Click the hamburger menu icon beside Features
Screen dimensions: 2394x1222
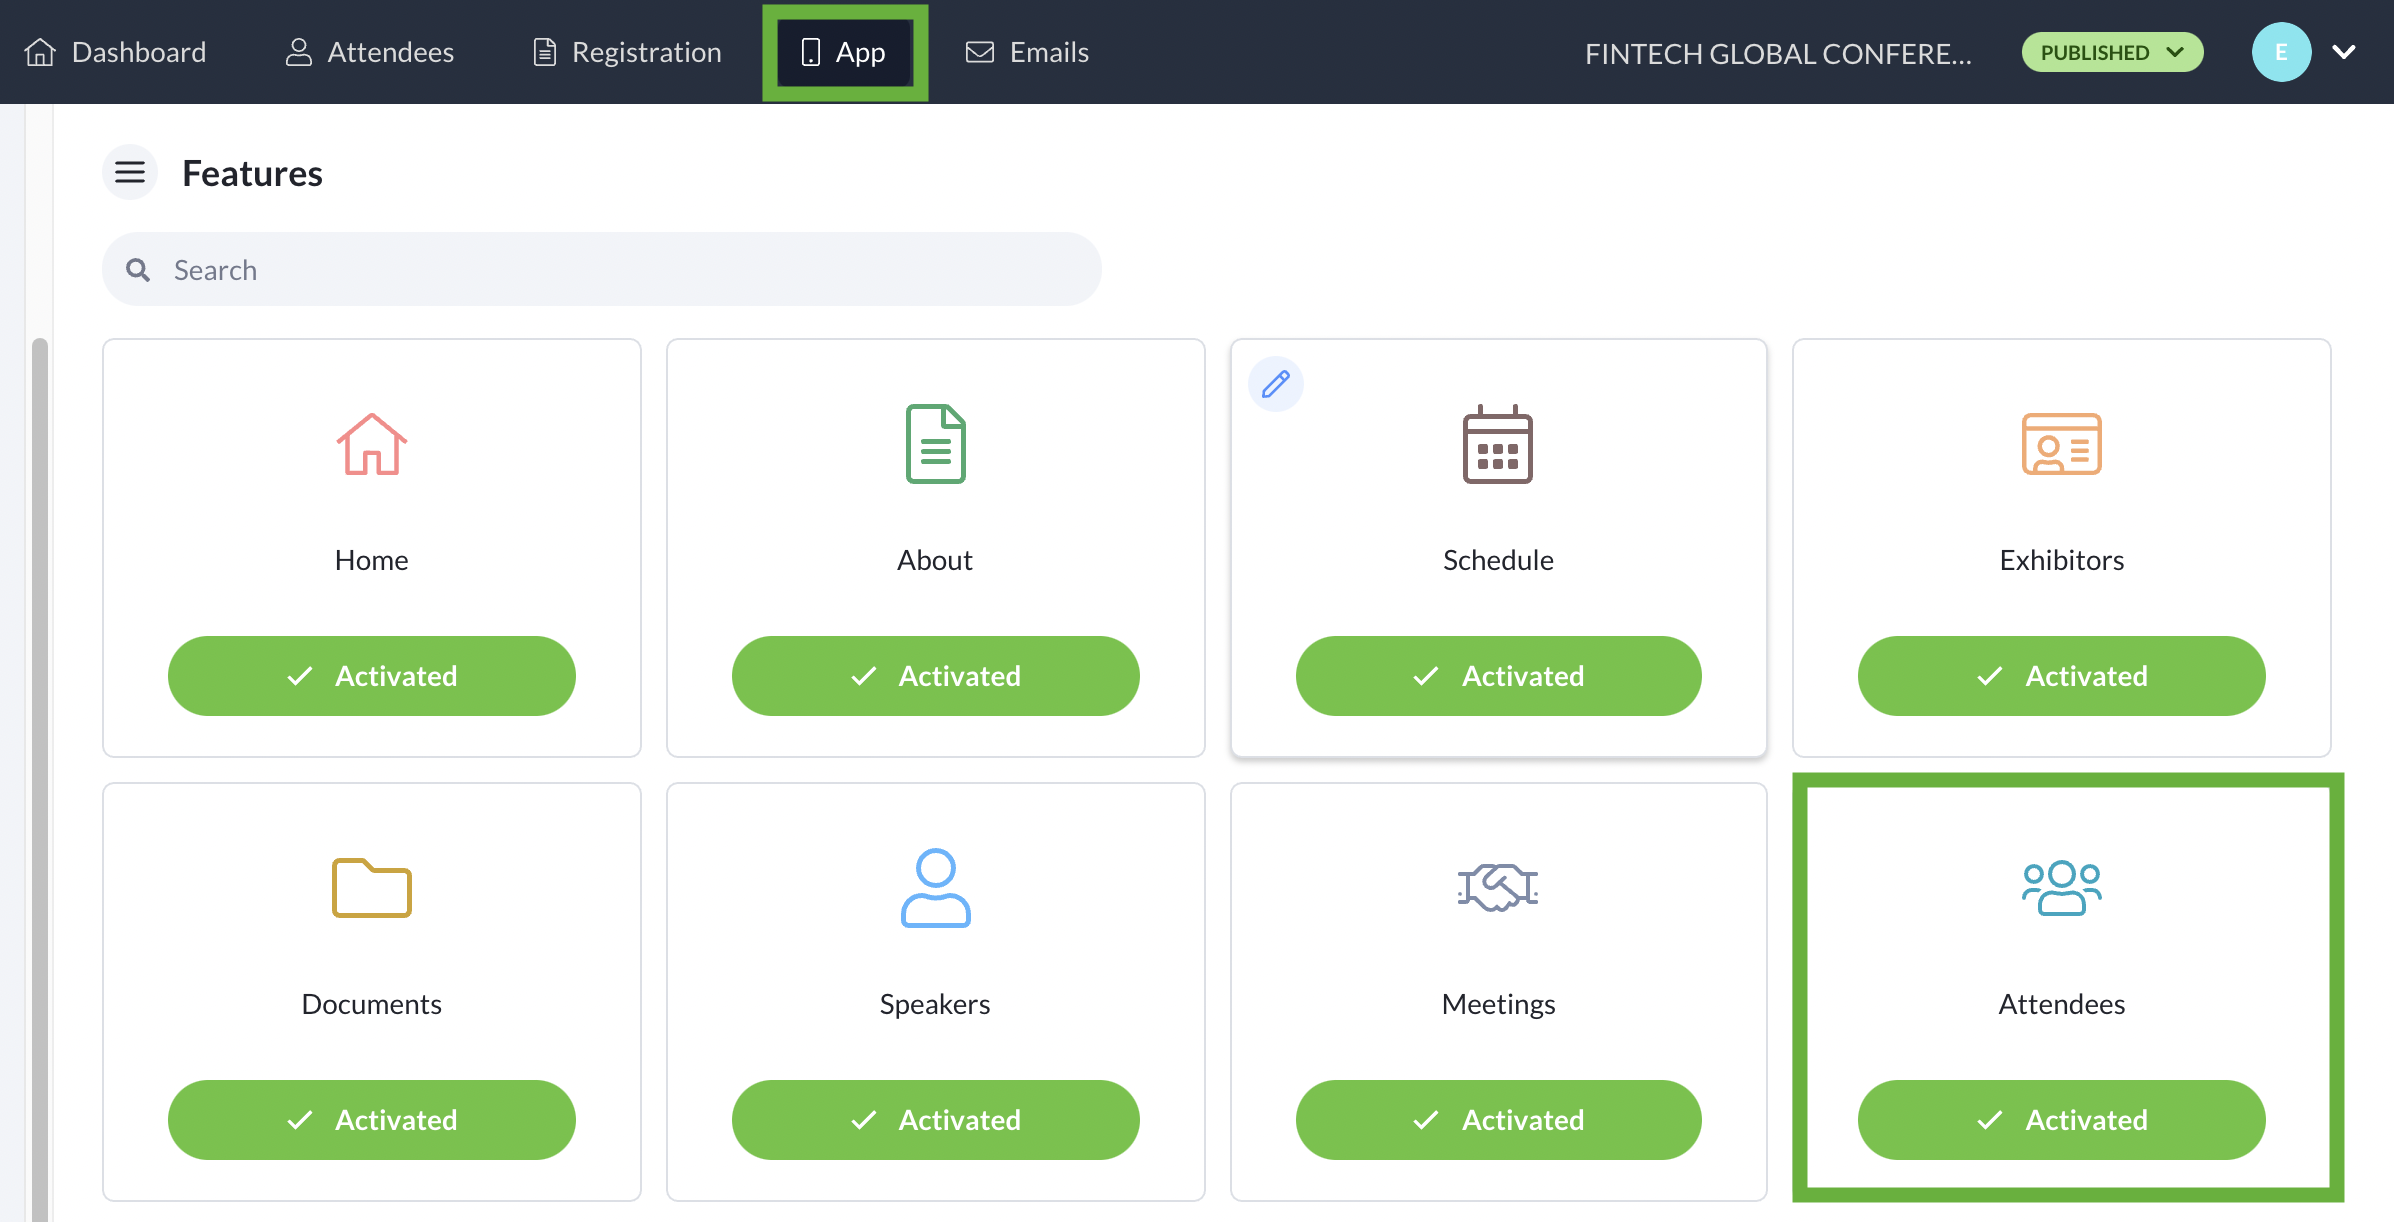point(130,173)
